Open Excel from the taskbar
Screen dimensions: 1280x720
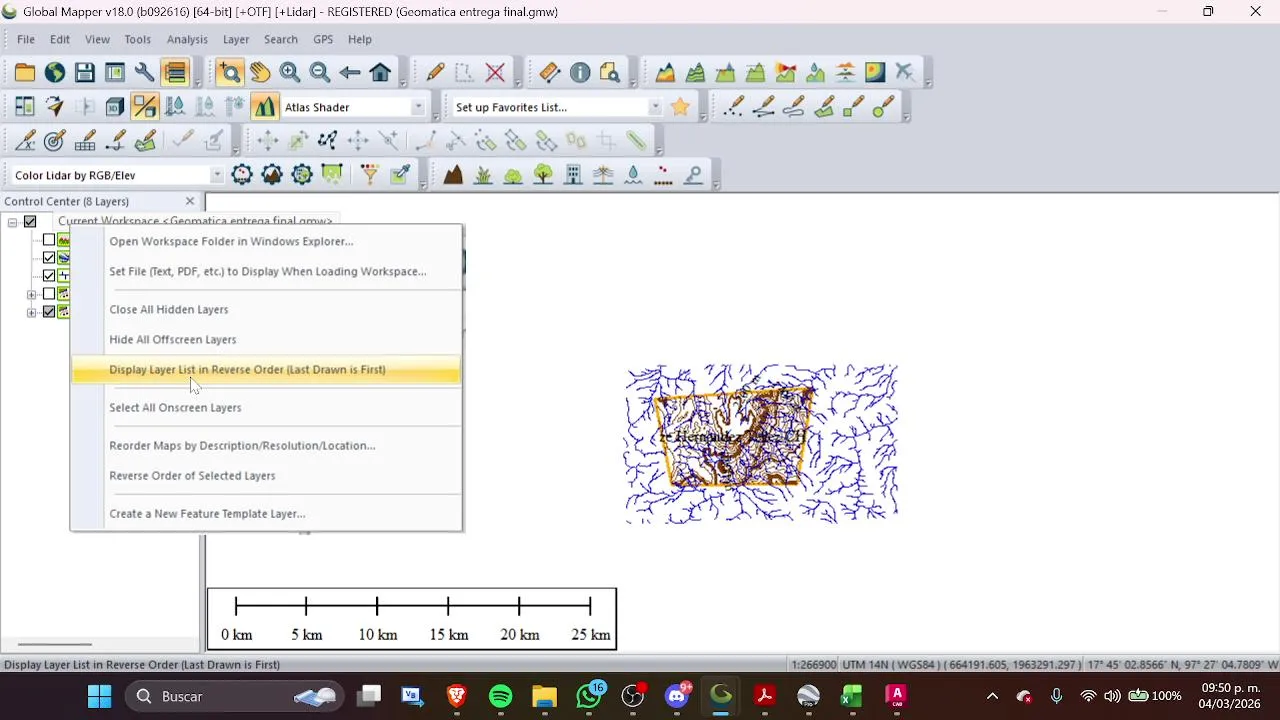point(851,696)
